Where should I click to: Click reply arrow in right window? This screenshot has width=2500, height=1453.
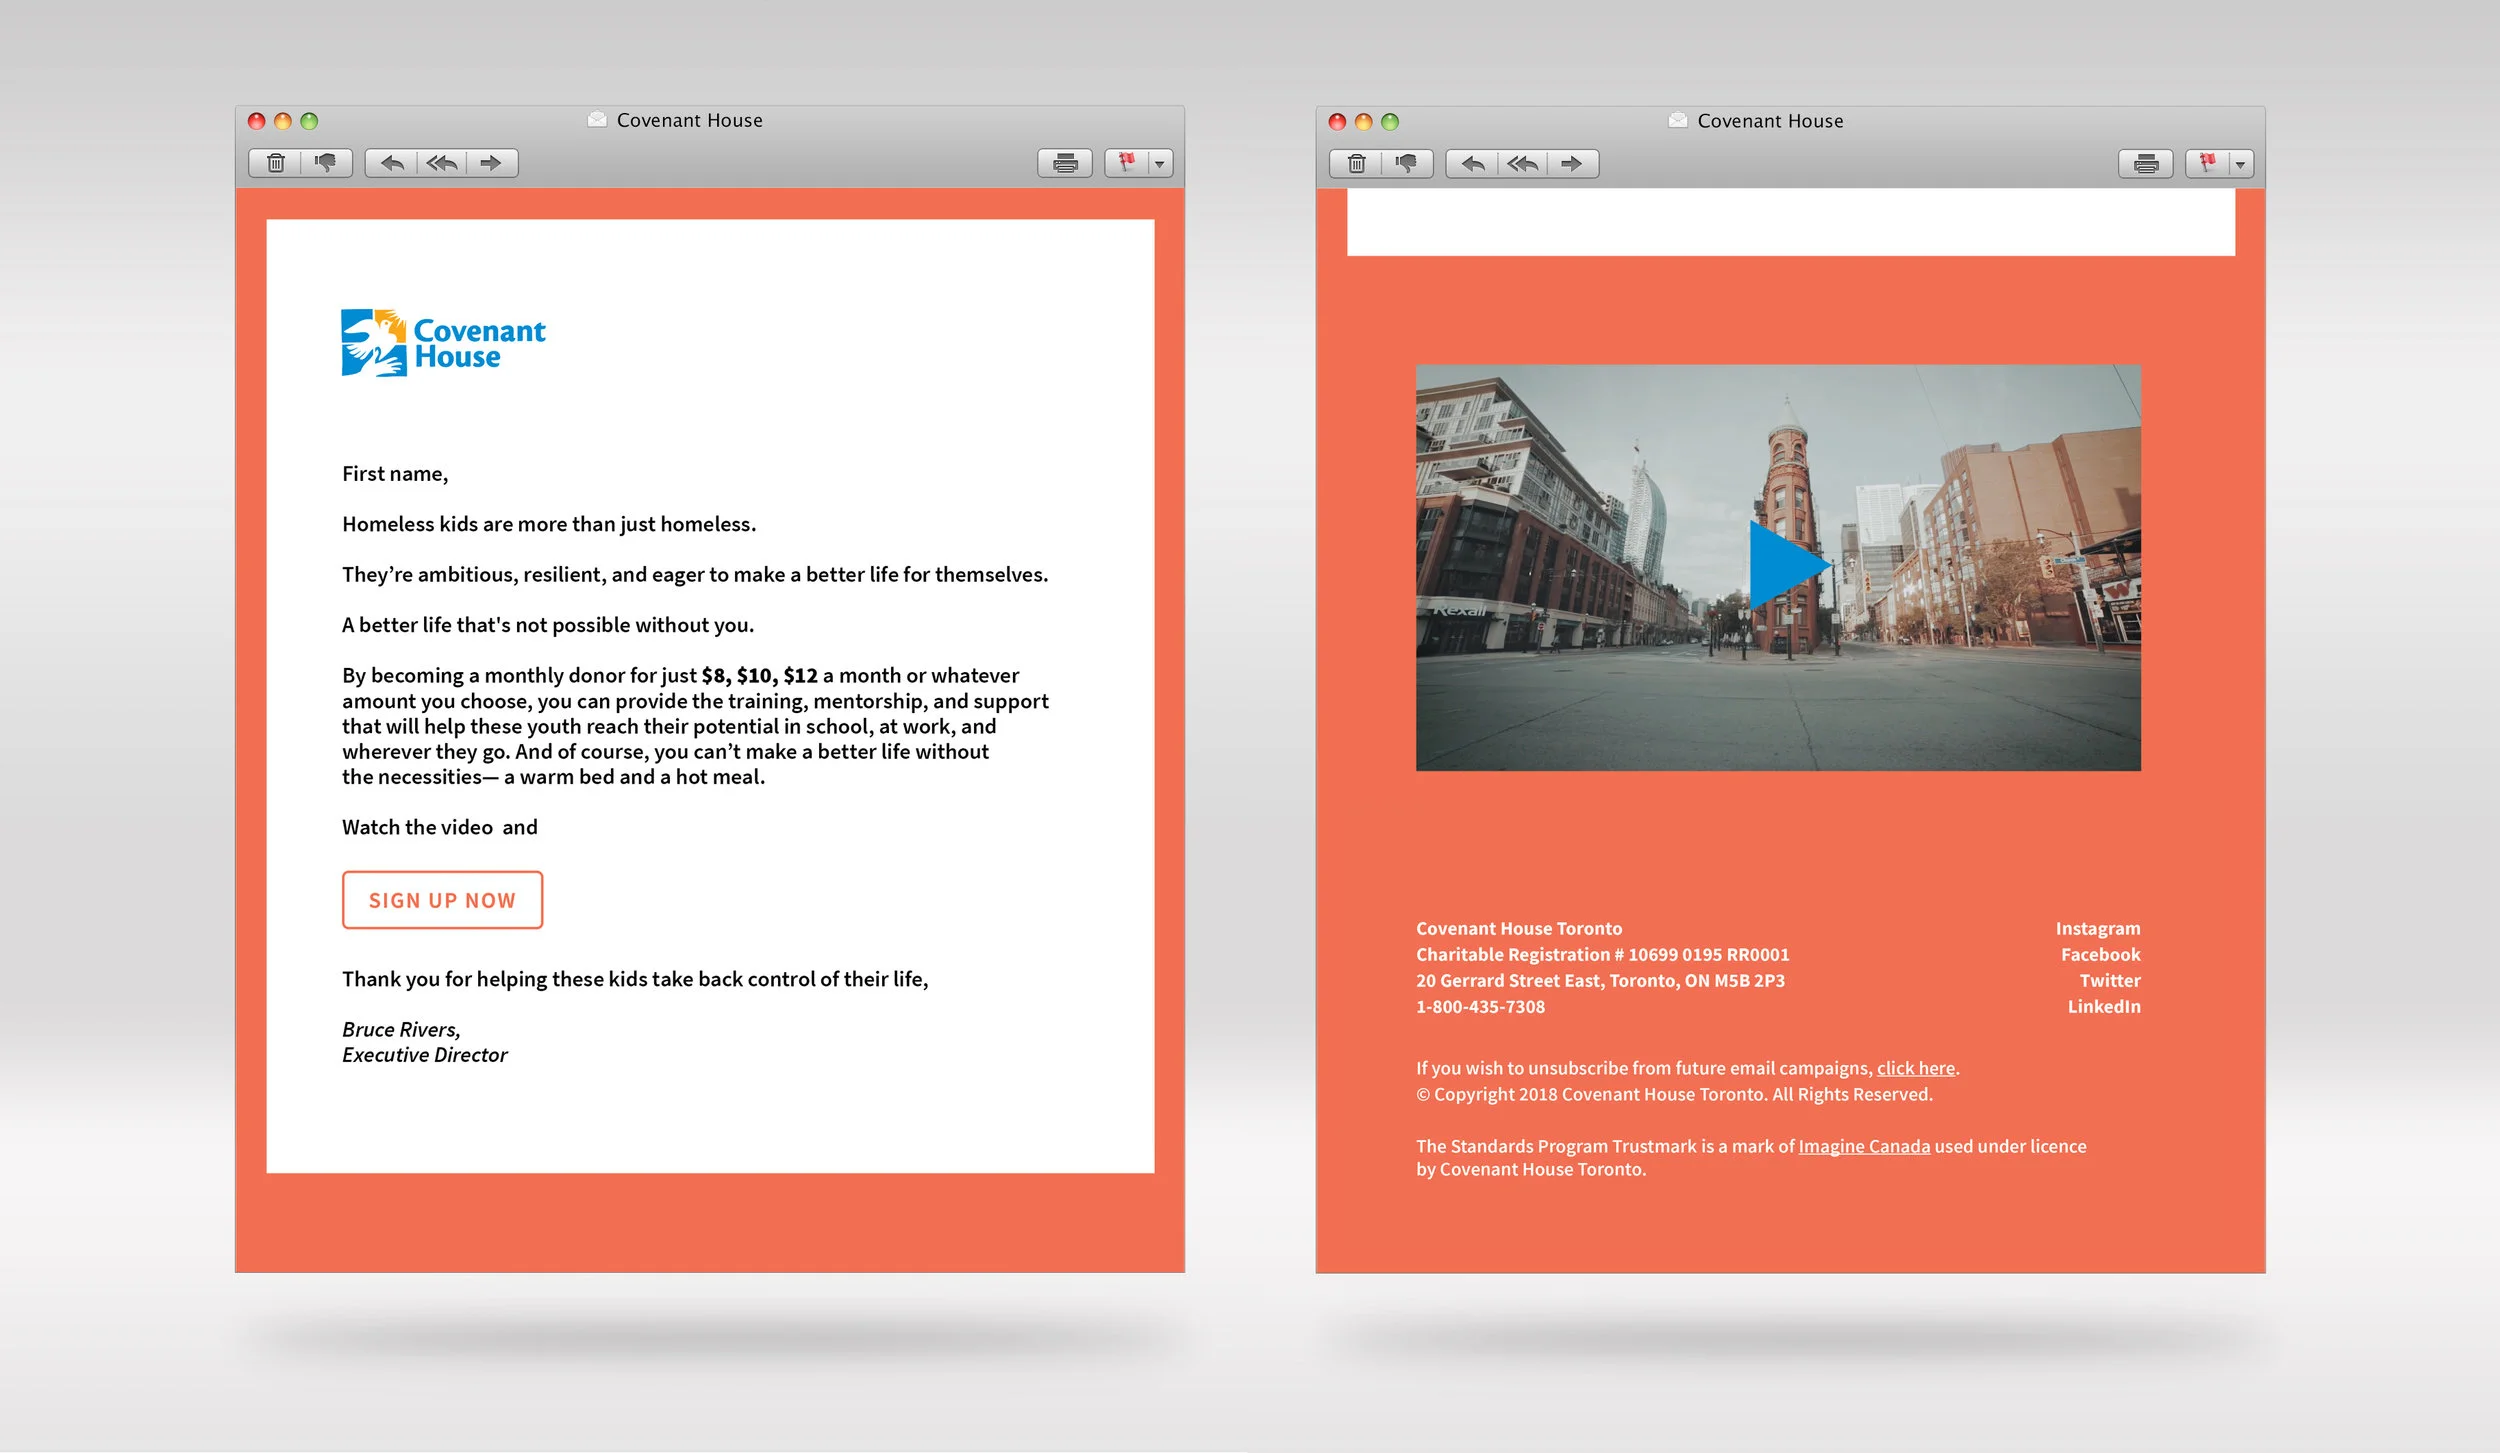1473,164
